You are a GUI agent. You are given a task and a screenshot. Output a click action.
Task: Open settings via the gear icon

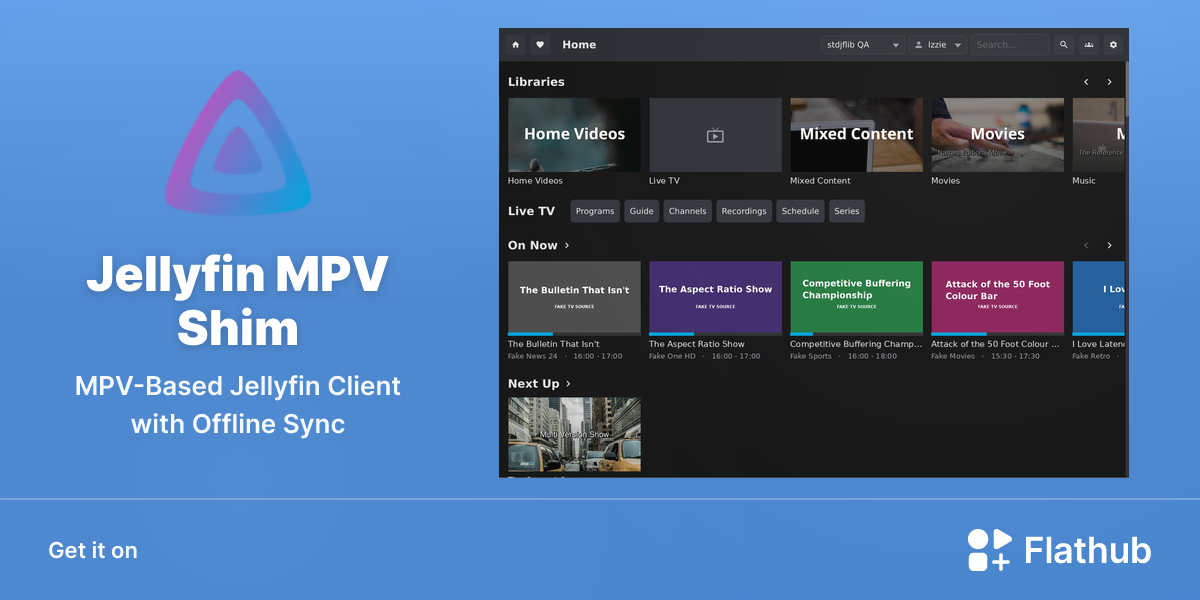1113,45
